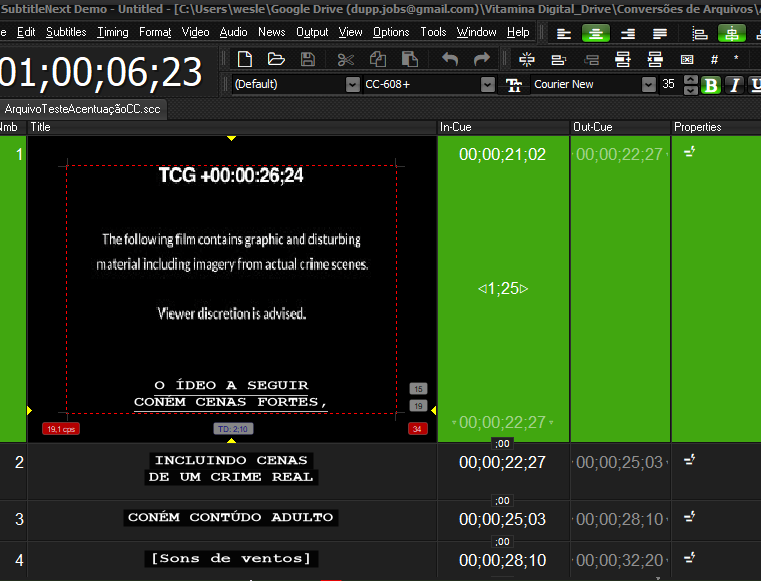Image resolution: width=761 pixels, height=581 pixels.
Task: Click the Cut scissors icon
Action: [x=346, y=60]
